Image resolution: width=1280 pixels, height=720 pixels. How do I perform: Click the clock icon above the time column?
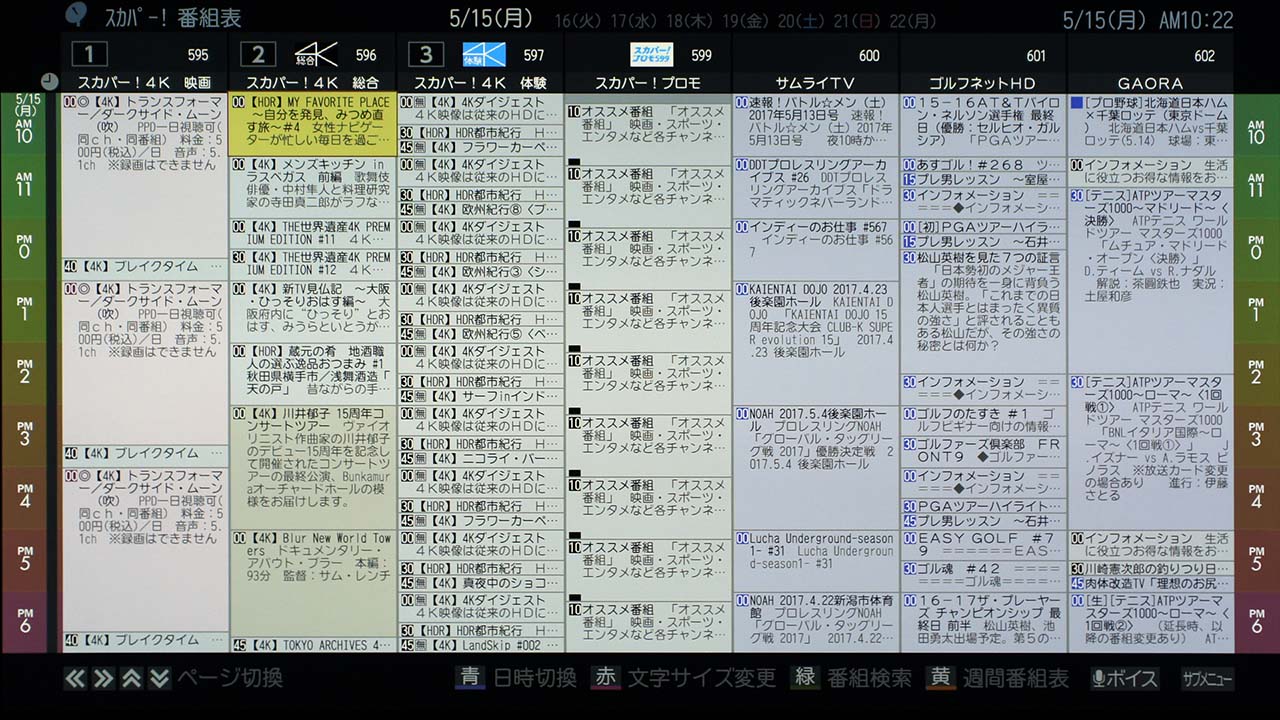pos(50,82)
